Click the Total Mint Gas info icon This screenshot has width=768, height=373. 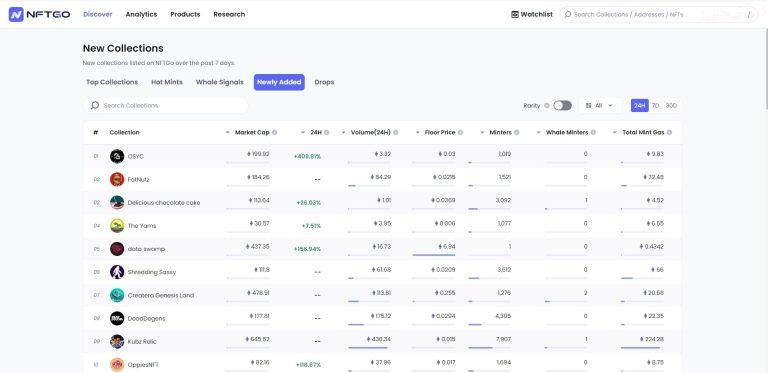pos(670,133)
